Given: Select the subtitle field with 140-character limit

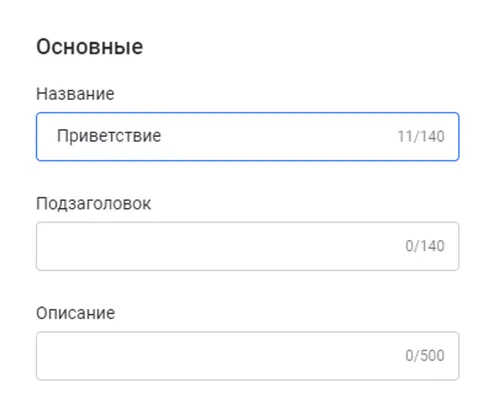Looking at the screenshot, I should pos(247,246).
